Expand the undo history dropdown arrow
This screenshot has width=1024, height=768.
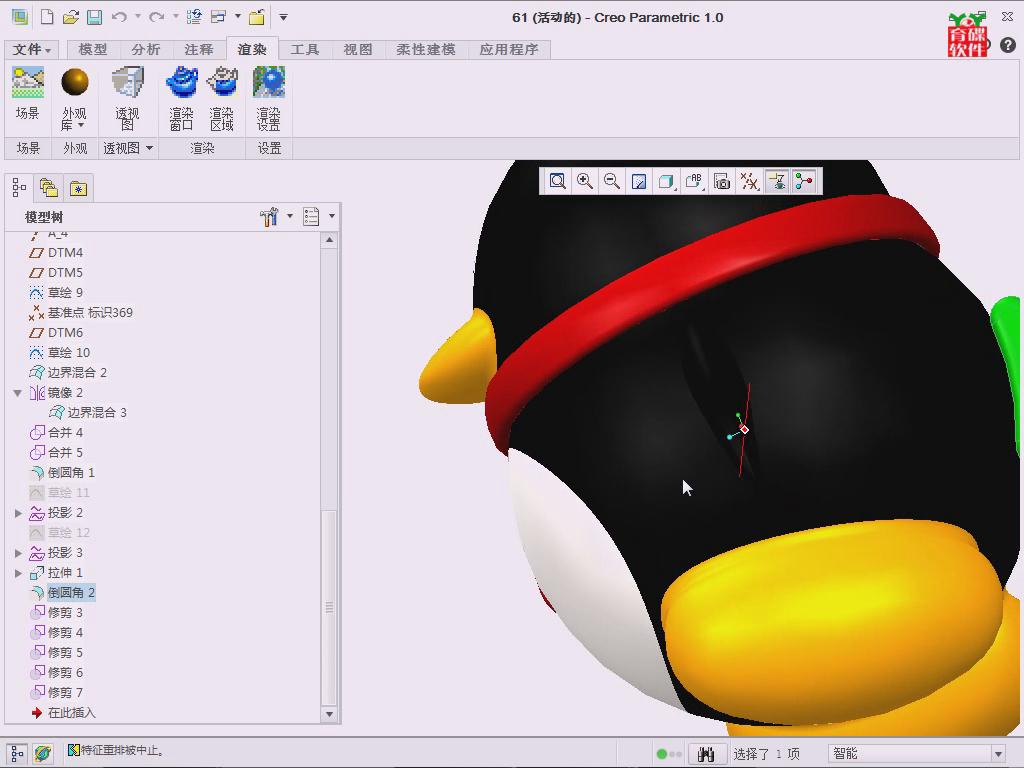point(138,17)
